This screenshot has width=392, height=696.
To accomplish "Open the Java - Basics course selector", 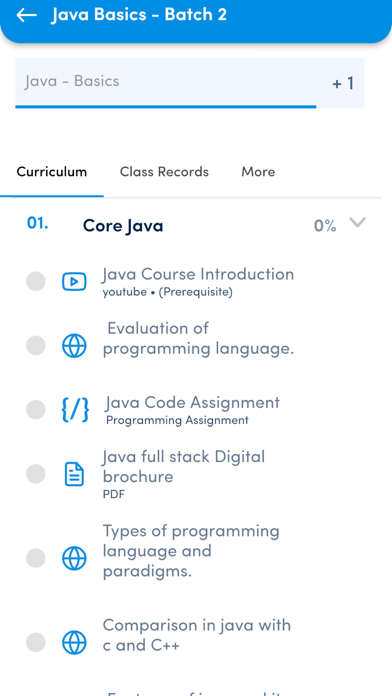I will [166, 83].
